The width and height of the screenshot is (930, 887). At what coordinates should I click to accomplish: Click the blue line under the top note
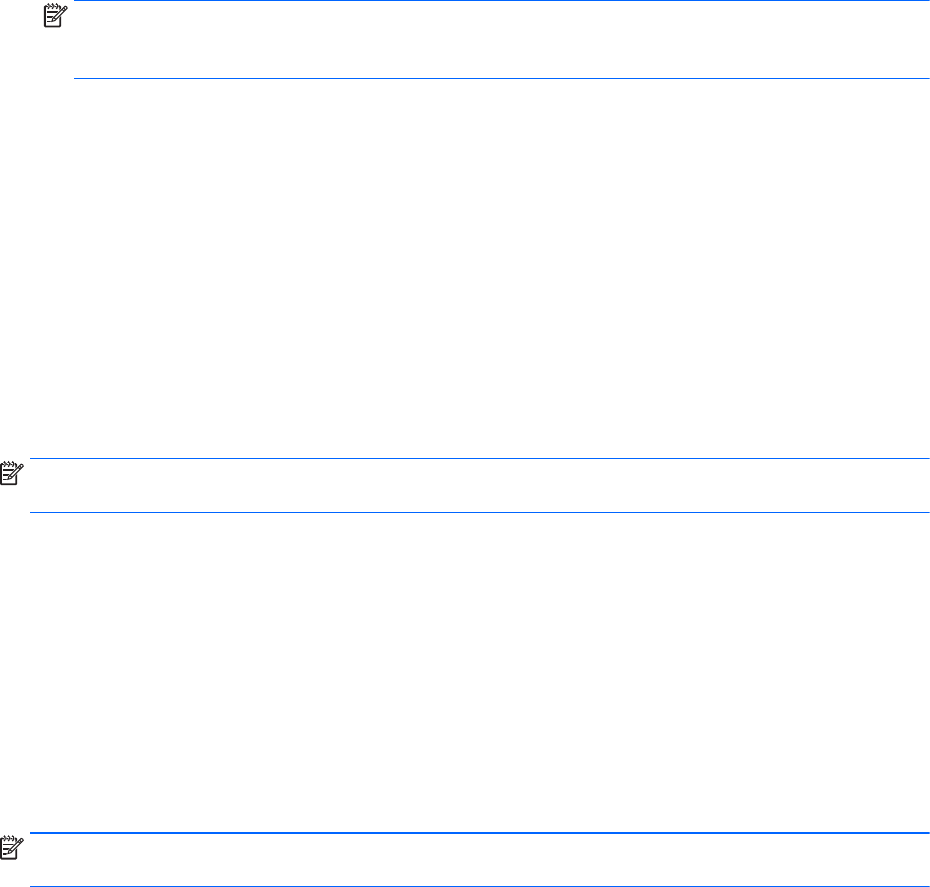[x=501, y=78]
